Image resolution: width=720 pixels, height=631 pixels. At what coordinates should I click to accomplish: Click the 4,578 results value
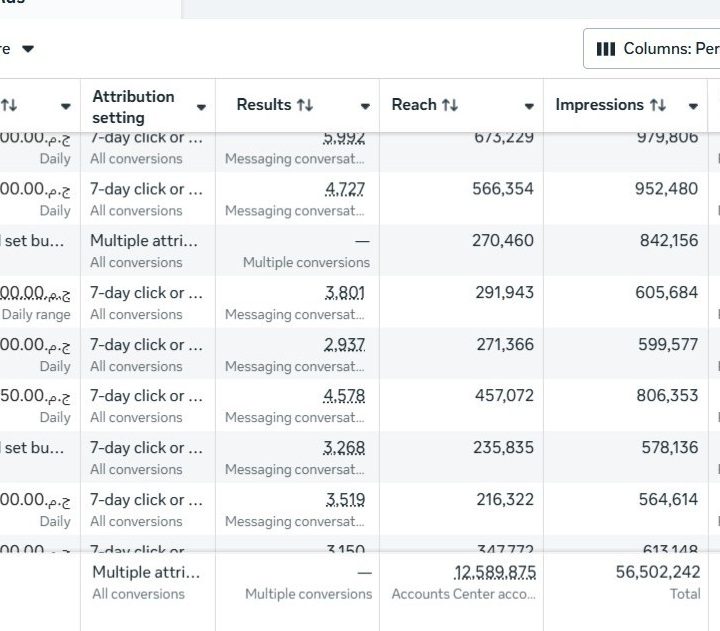coord(345,396)
